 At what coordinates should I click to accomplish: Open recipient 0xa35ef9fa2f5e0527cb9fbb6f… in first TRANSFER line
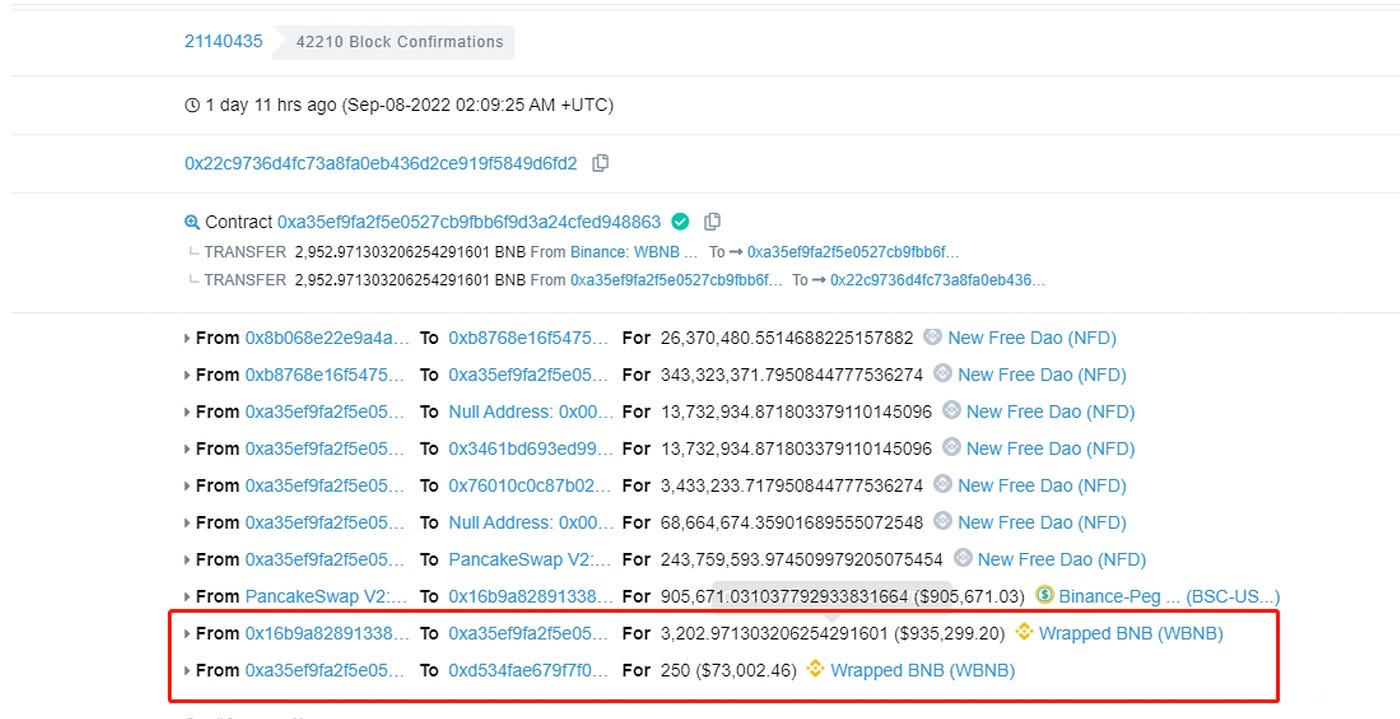853,252
